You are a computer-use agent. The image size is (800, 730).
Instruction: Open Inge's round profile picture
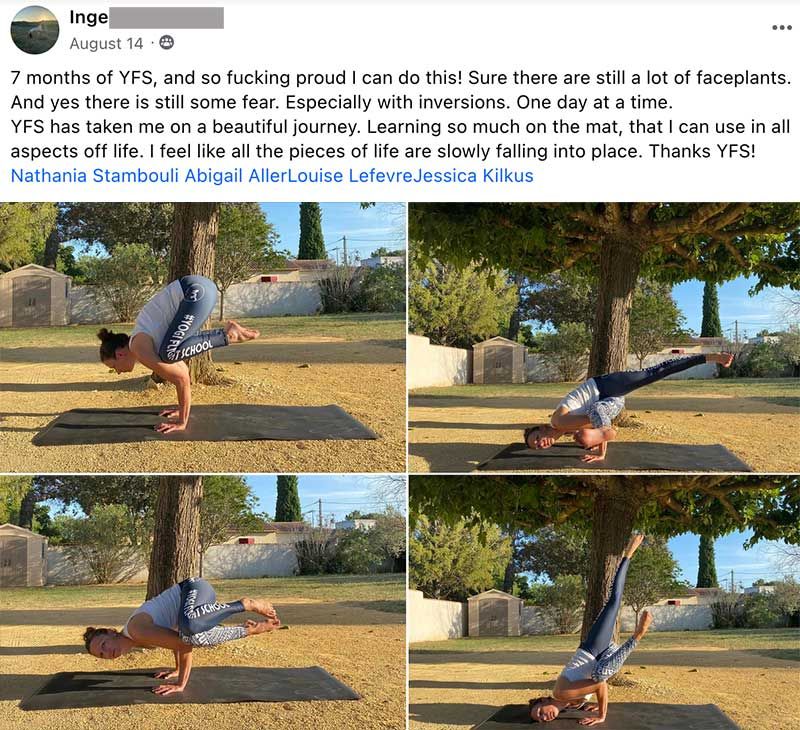click(35, 30)
